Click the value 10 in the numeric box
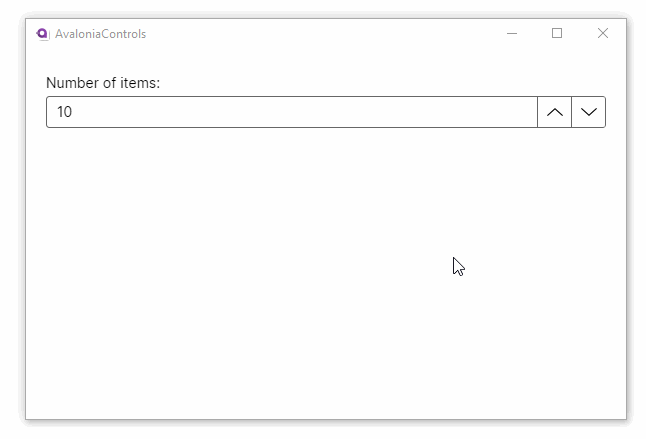Viewport: 646px width, 439px height. tap(65, 112)
